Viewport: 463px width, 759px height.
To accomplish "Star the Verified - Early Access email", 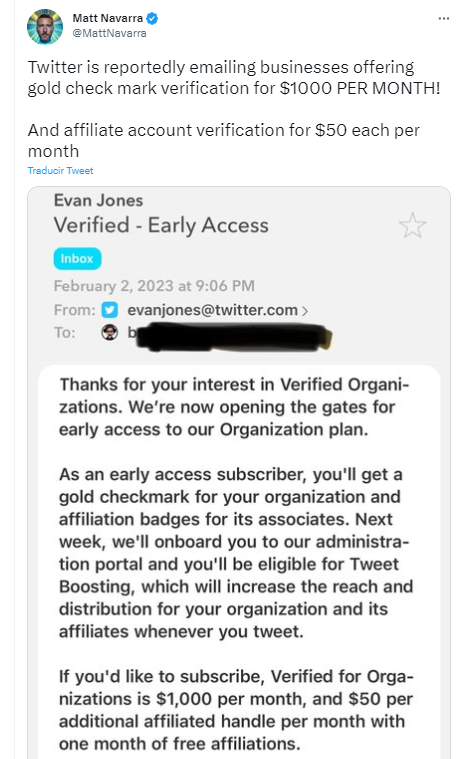I will tap(412, 226).
